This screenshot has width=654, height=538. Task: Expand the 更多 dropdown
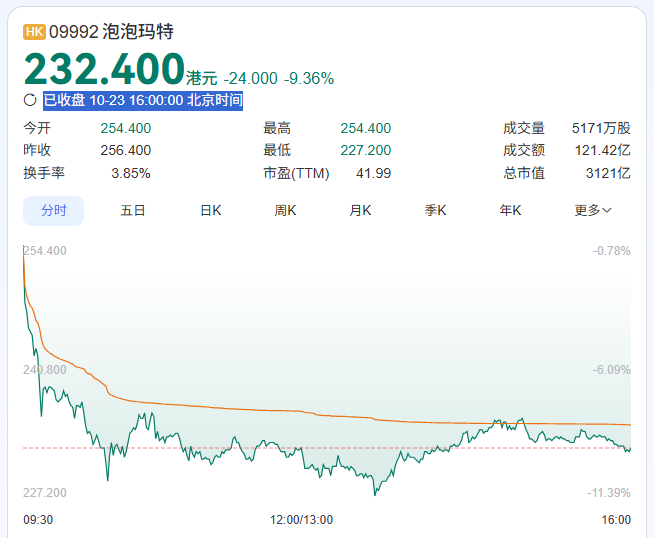click(x=593, y=211)
